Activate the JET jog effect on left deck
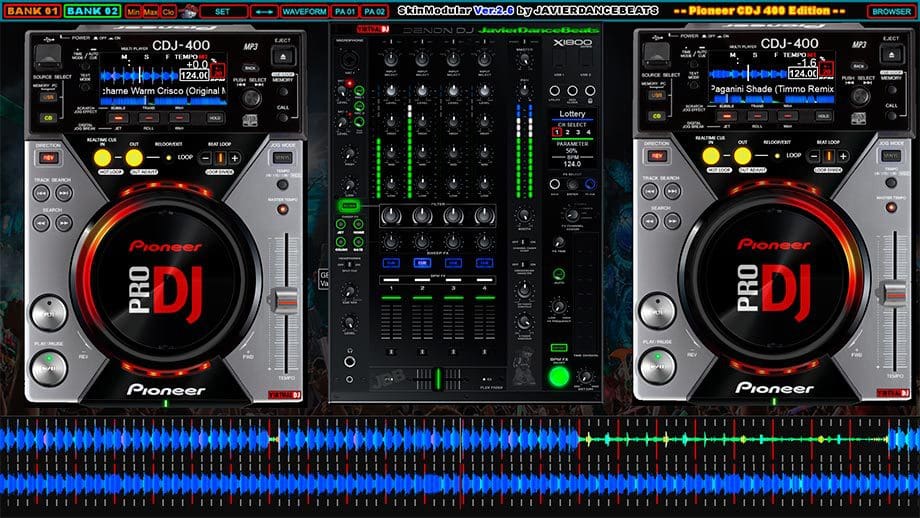The image size is (920, 518). click(x=118, y=118)
